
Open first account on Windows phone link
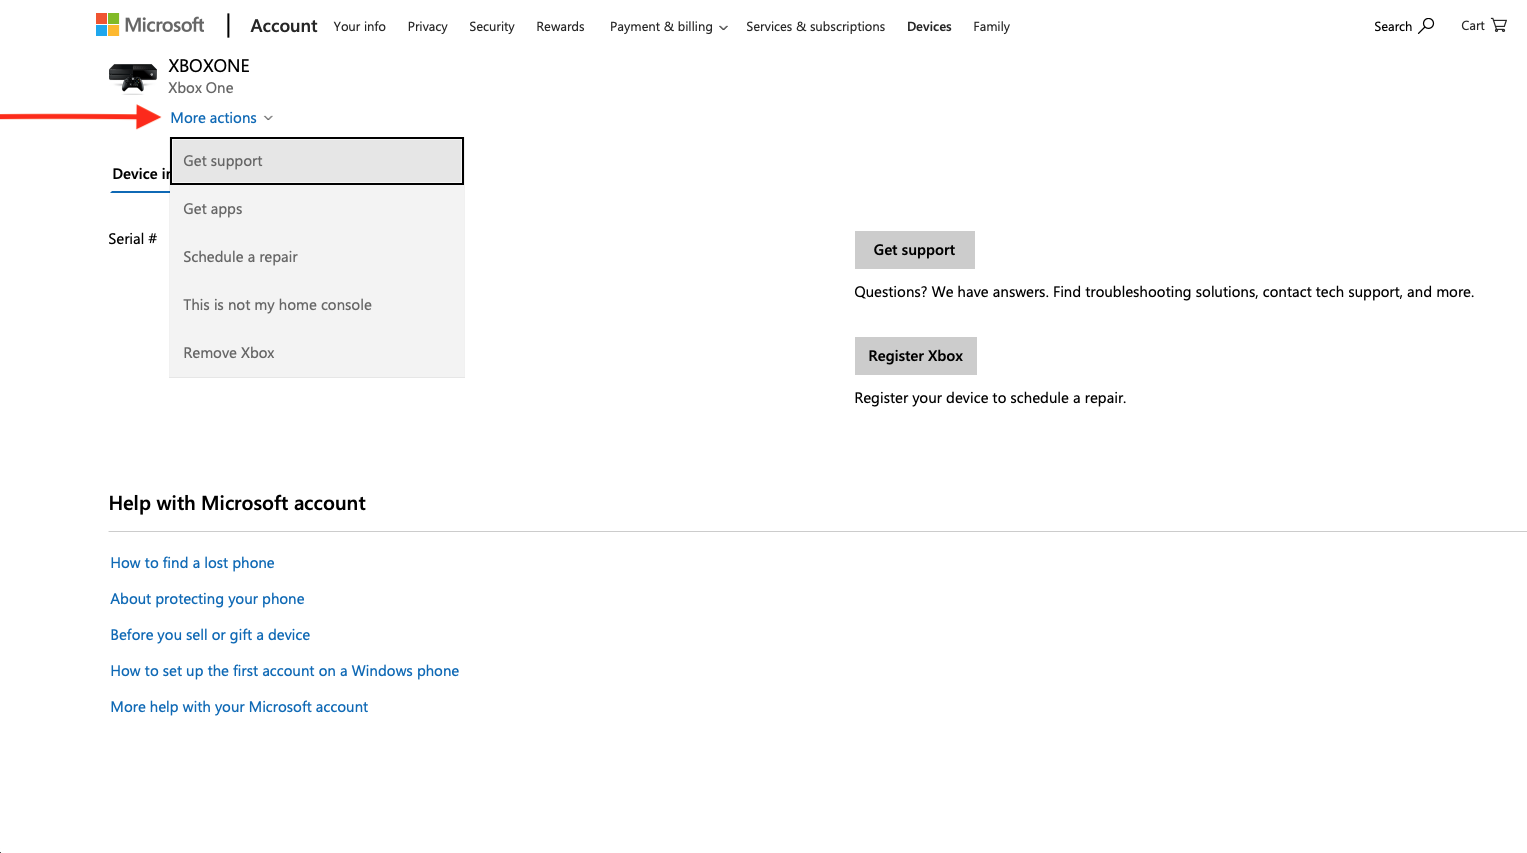(284, 671)
